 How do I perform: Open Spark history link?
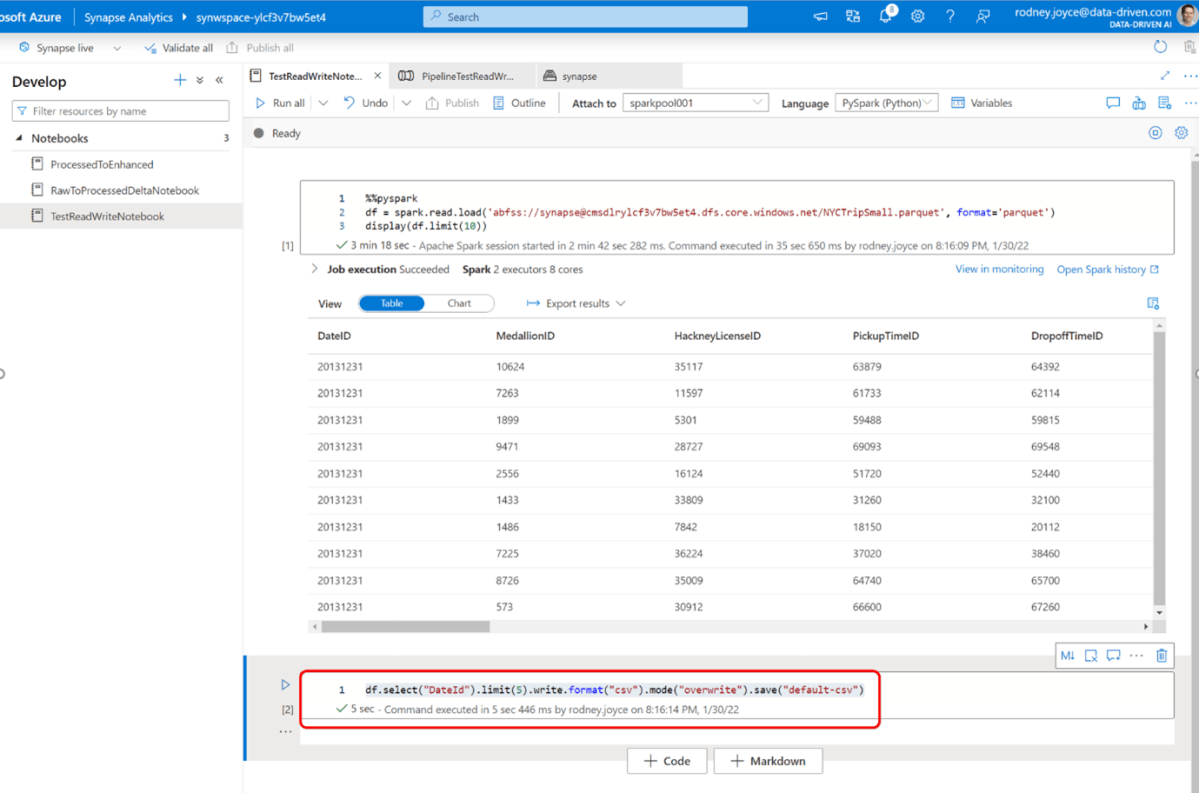point(1107,269)
